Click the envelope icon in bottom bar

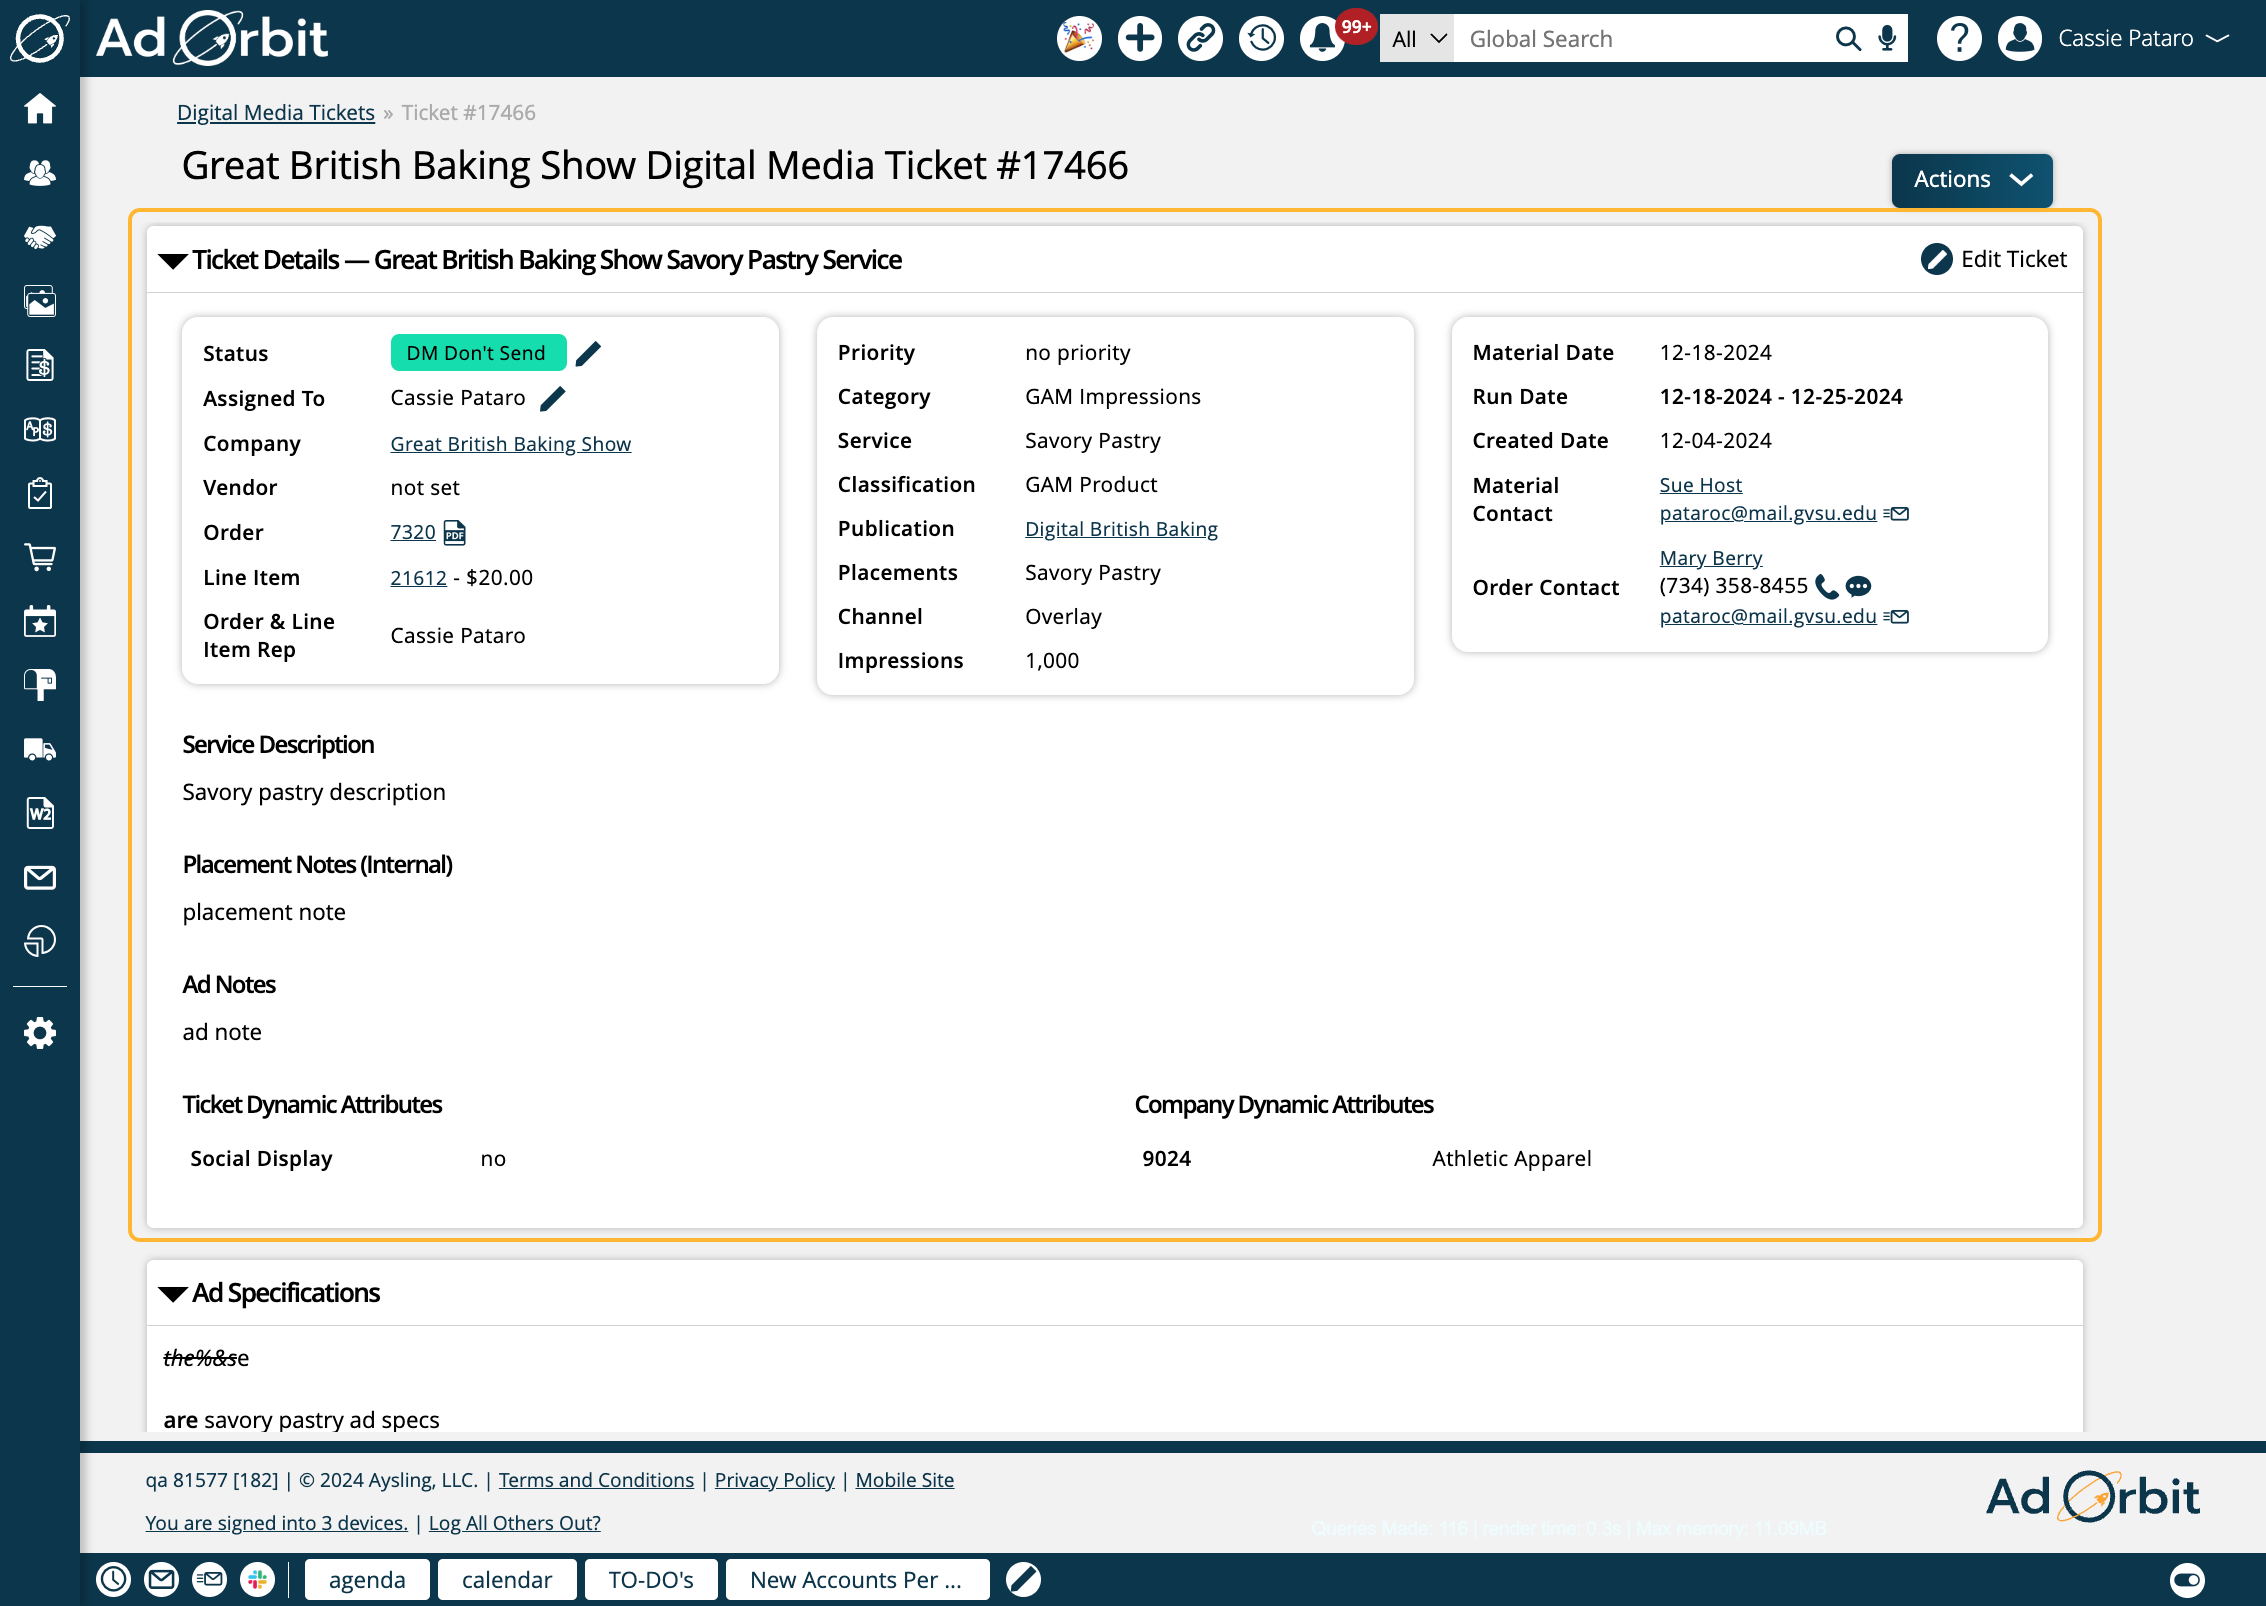tap(162, 1579)
